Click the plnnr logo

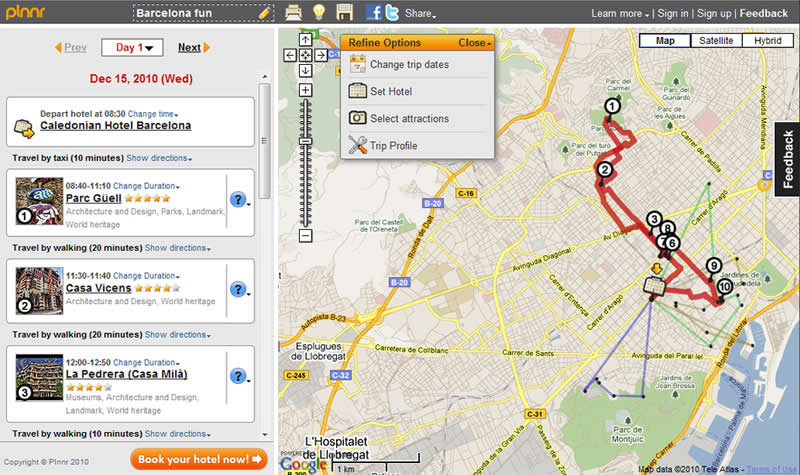[26, 11]
